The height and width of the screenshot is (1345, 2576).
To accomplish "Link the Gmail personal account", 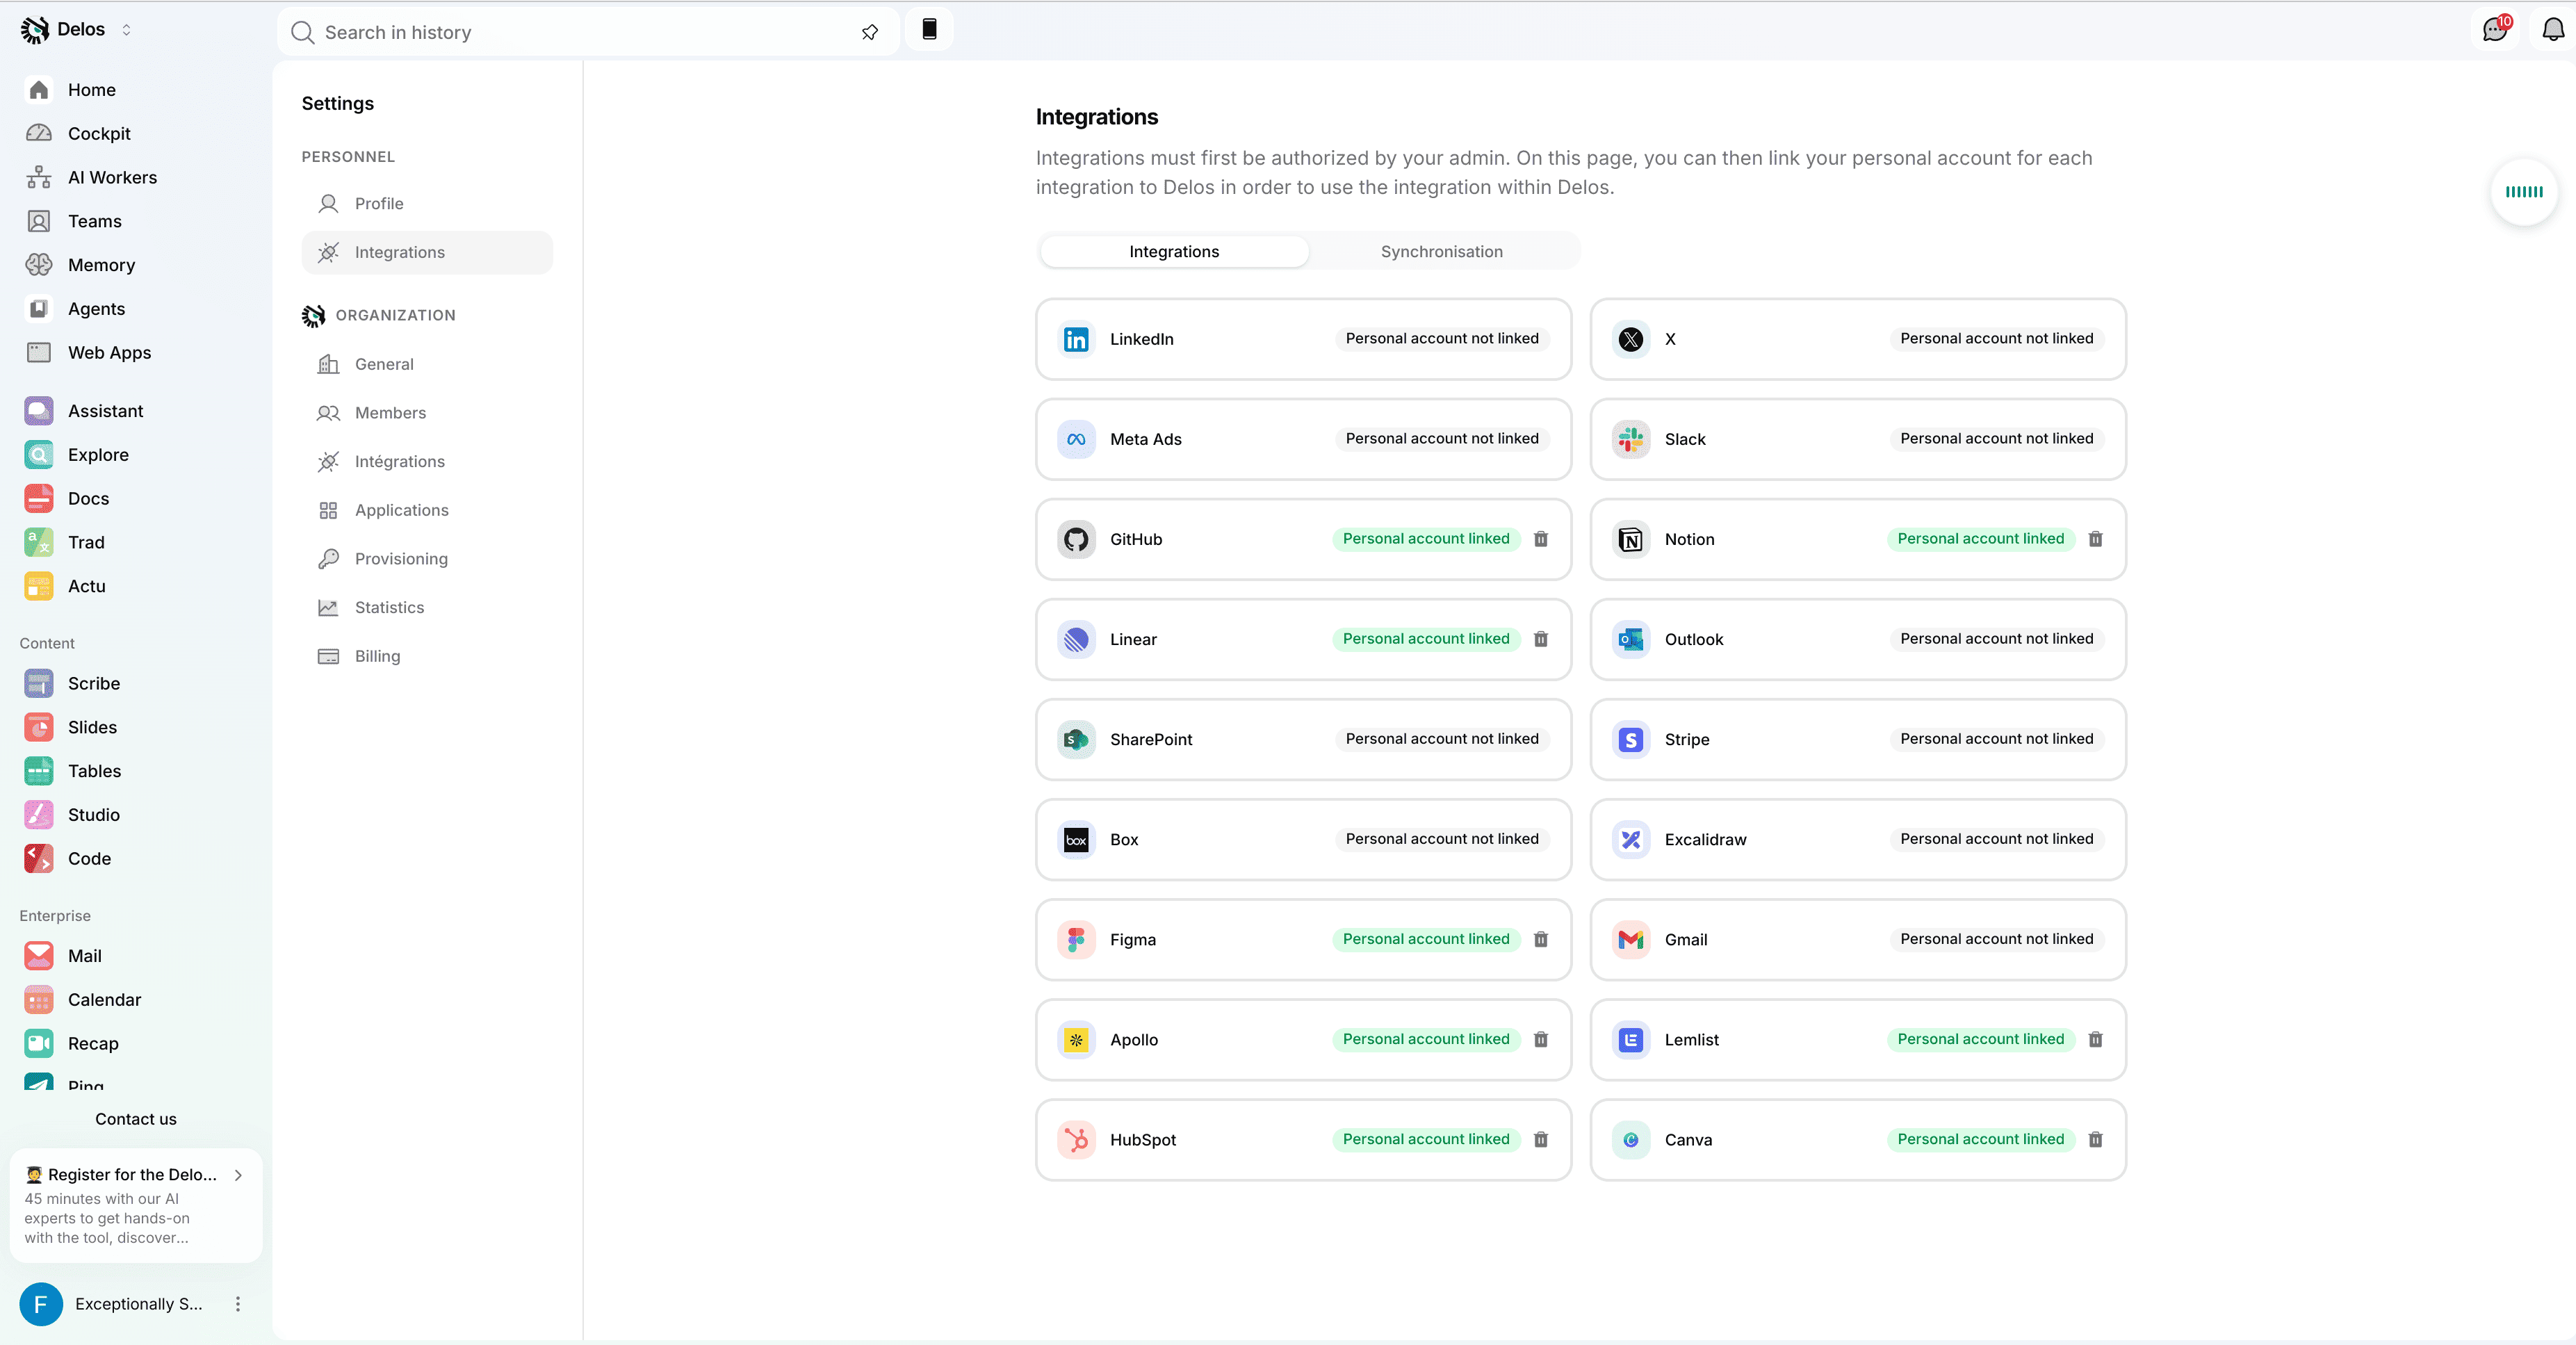I will click(1996, 939).
